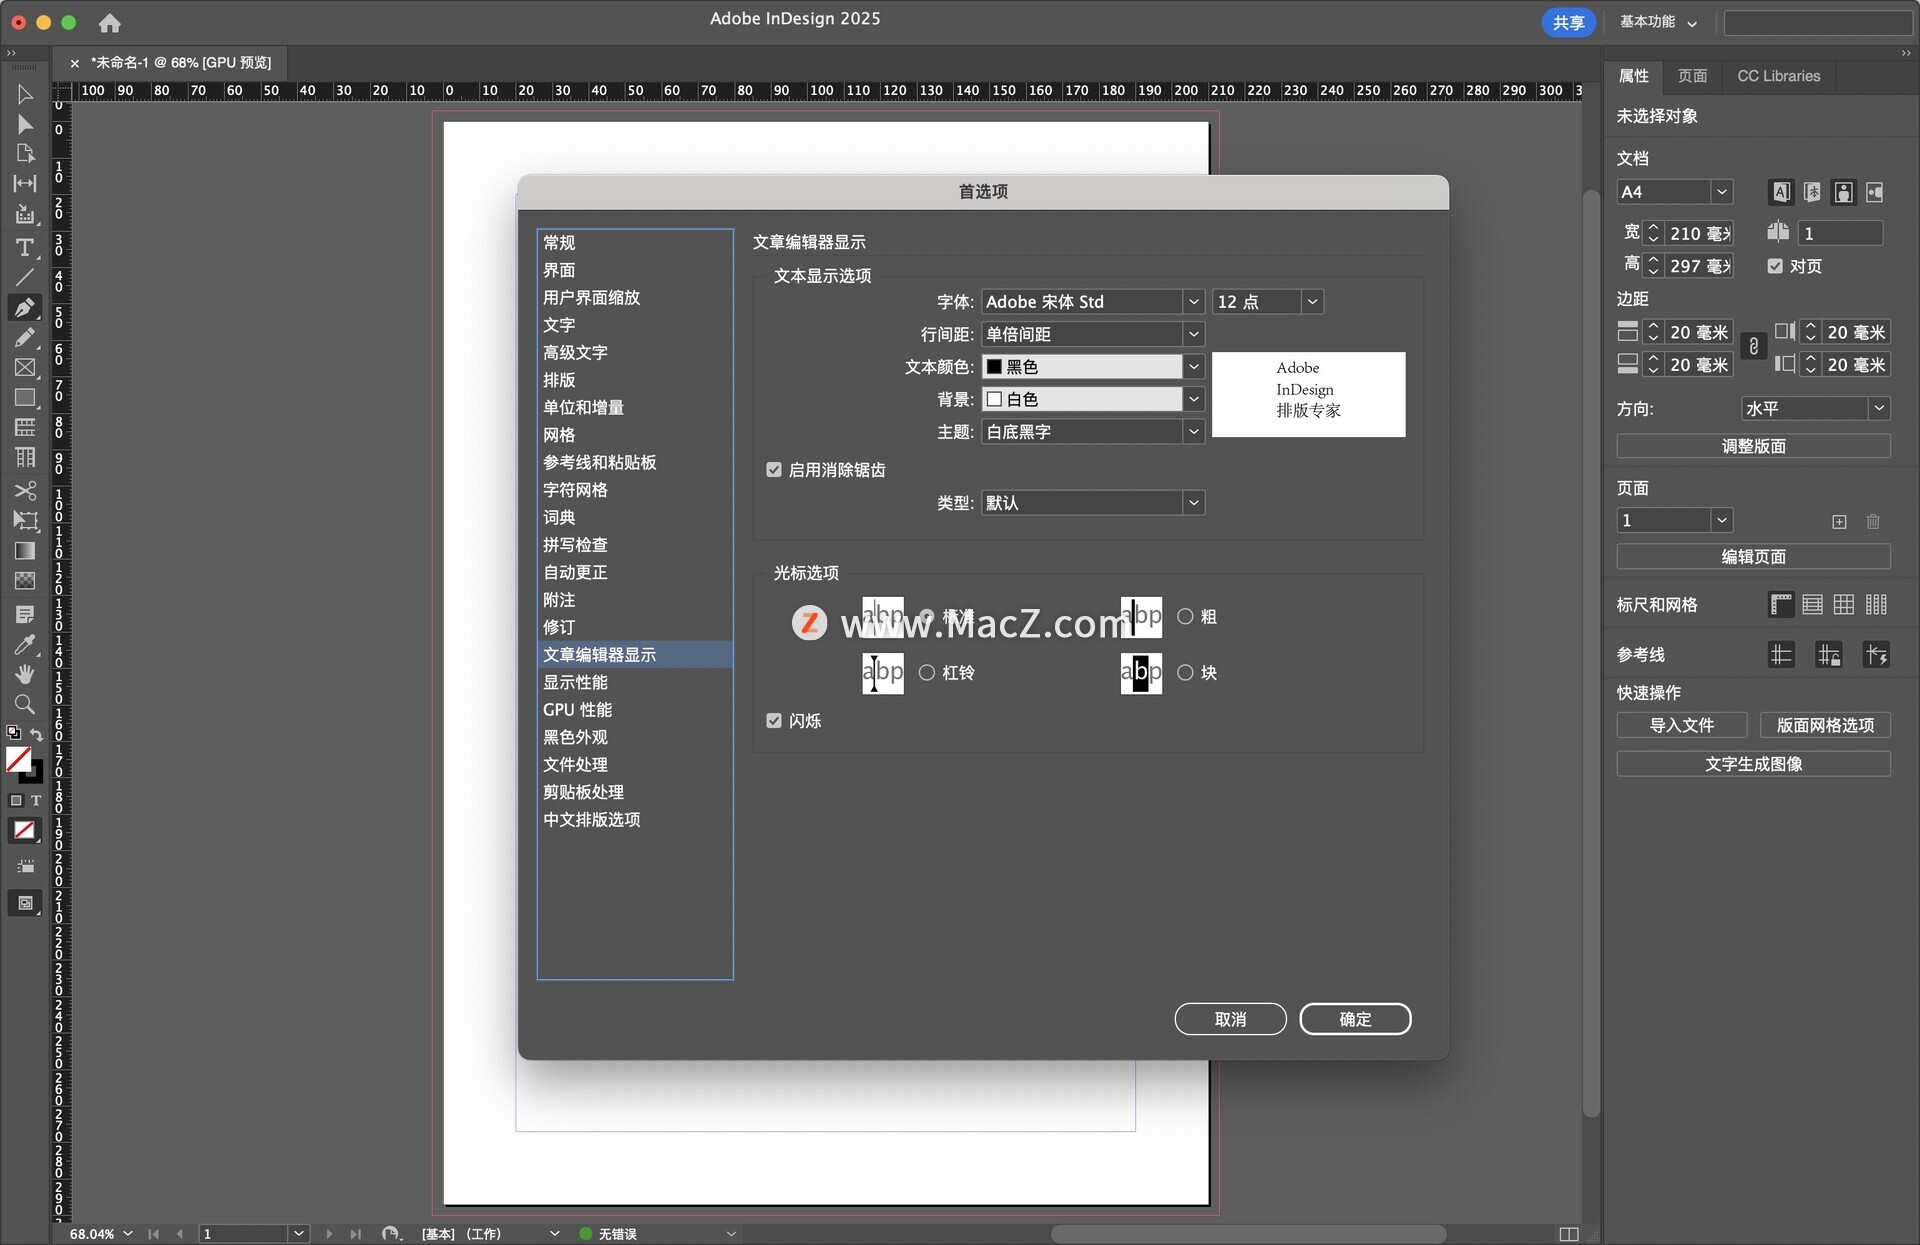
Task: Select the Eyedropper tool
Action: point(25,644)
